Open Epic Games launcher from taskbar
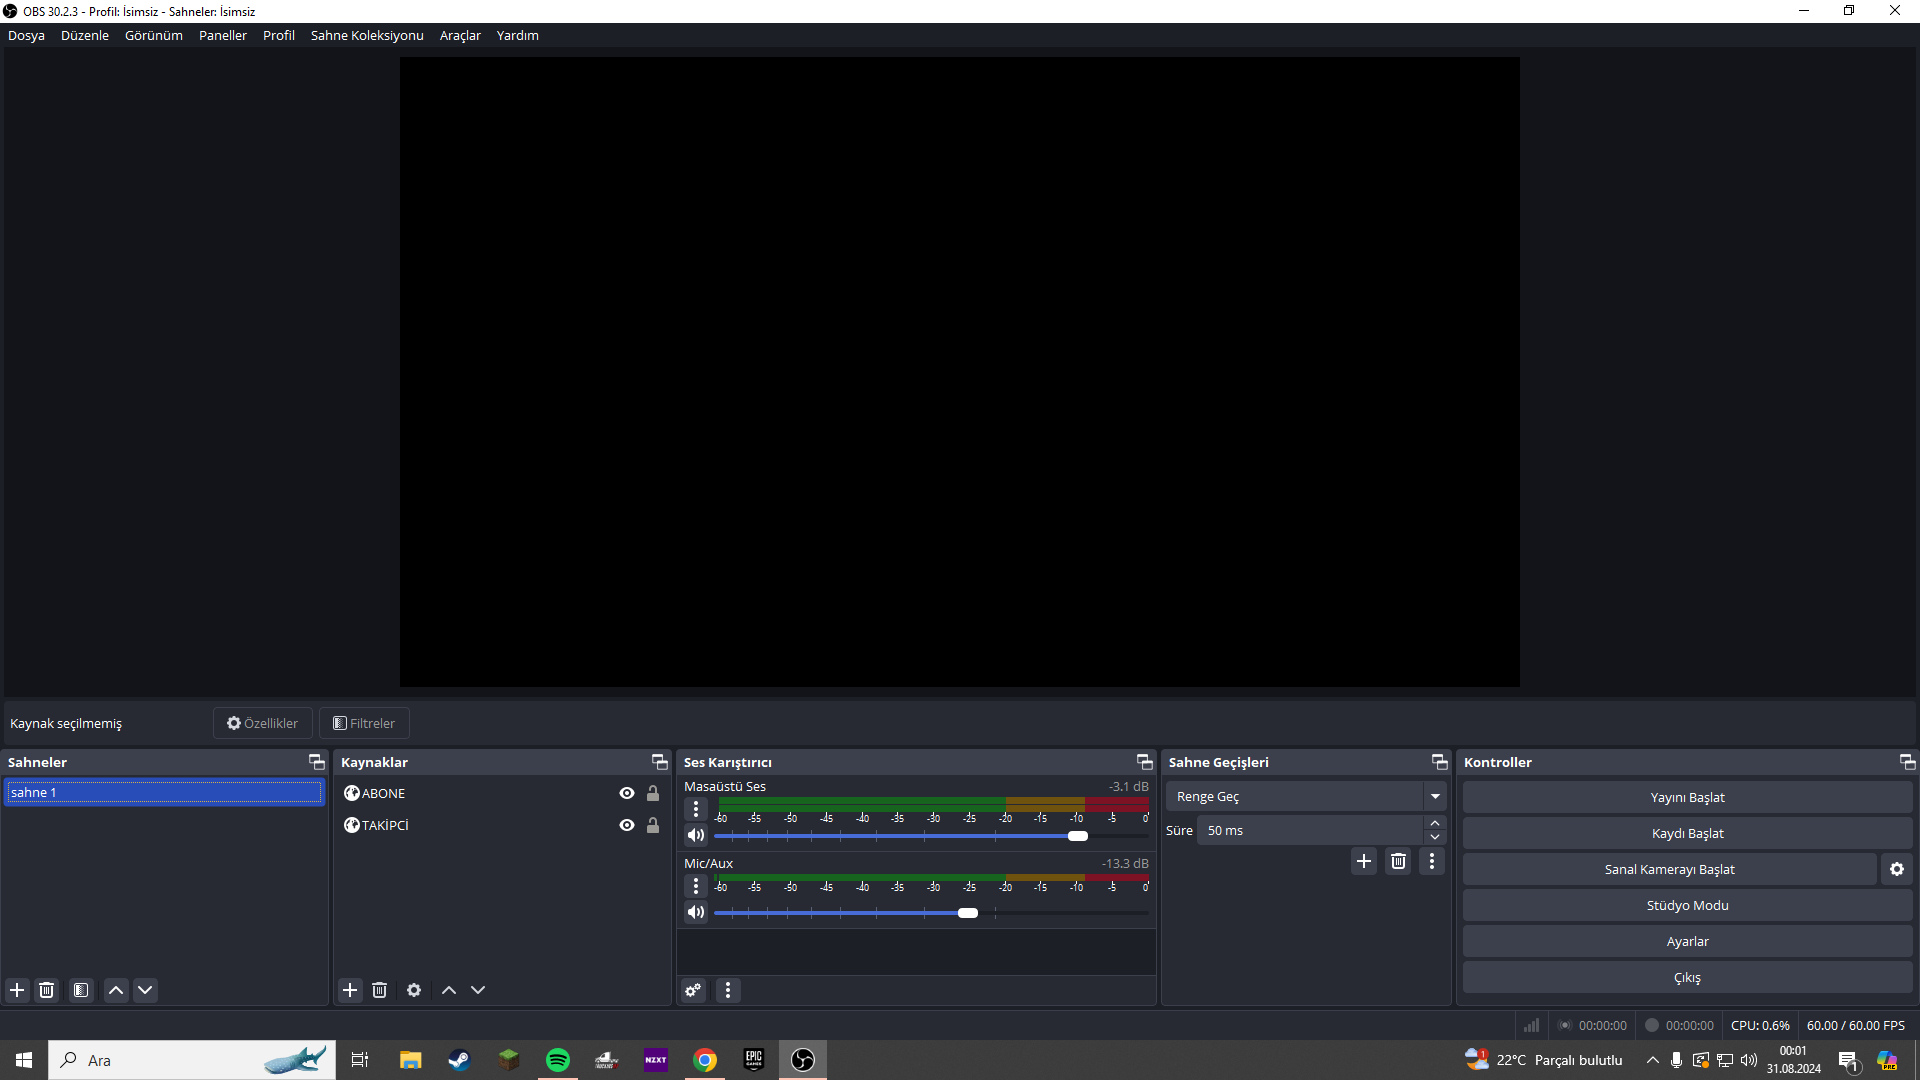 [754, 1060]
